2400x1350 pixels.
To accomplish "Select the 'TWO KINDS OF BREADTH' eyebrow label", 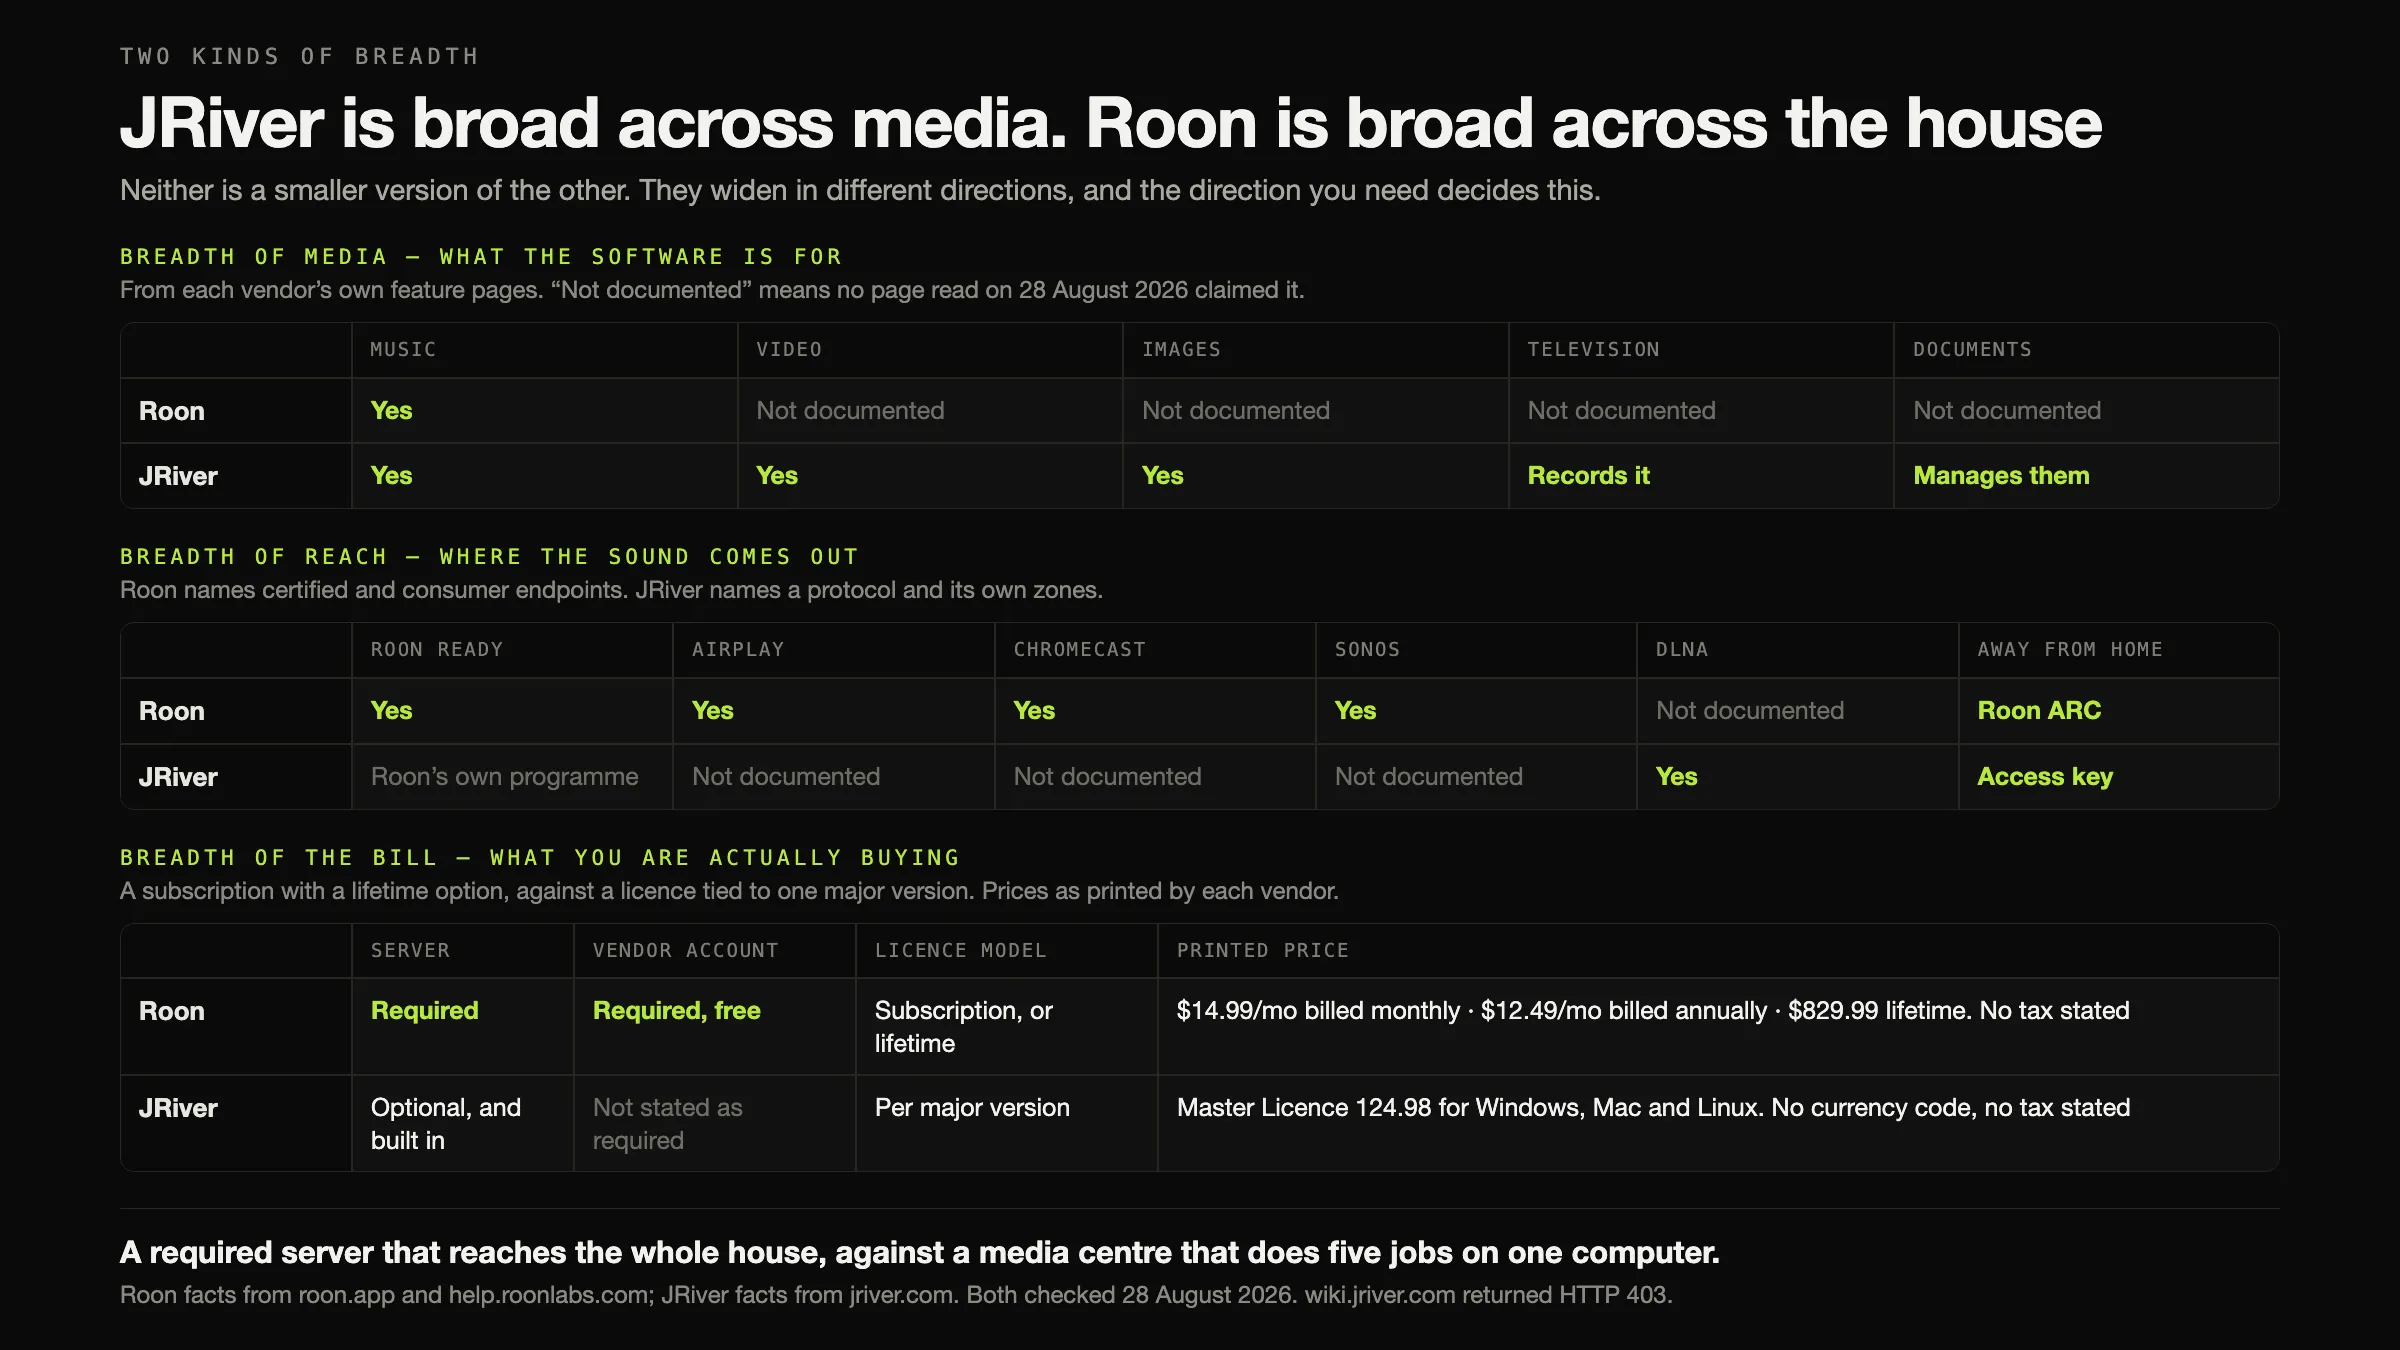I will (x=299, y=56).
